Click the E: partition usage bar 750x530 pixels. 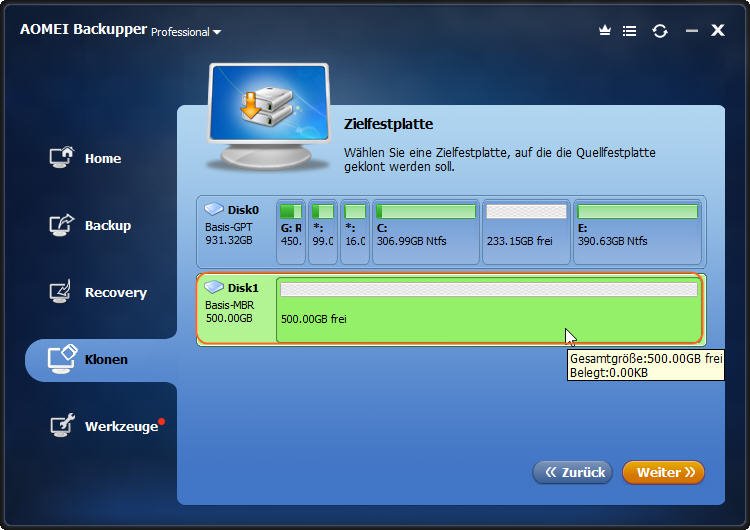637,211
